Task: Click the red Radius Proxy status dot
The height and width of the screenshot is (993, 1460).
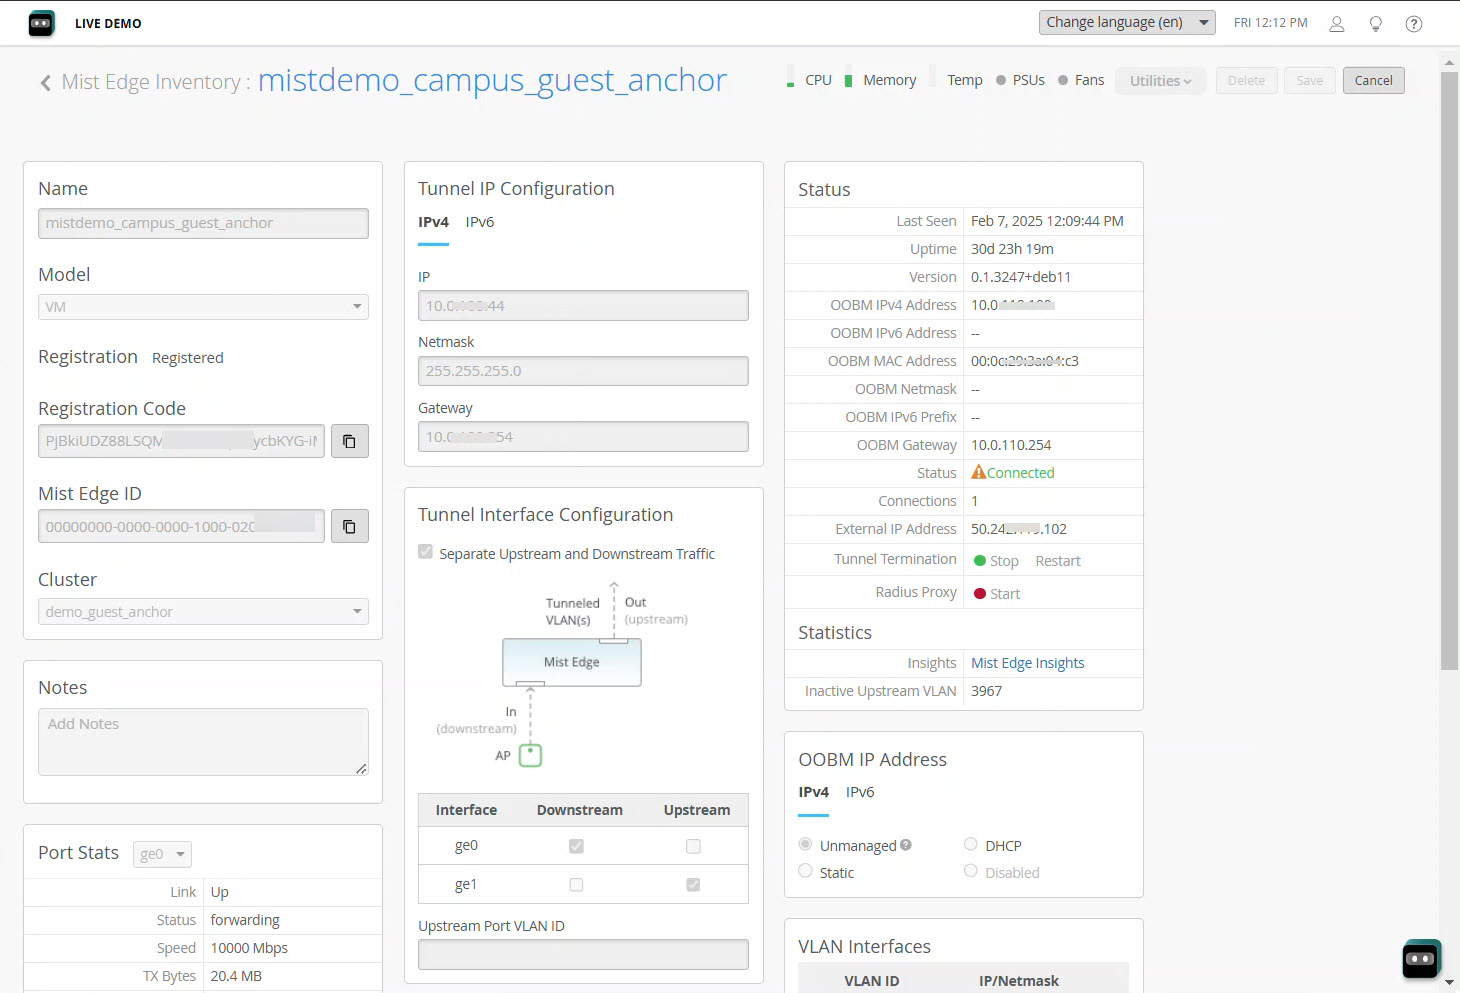Action: (980, 594)
